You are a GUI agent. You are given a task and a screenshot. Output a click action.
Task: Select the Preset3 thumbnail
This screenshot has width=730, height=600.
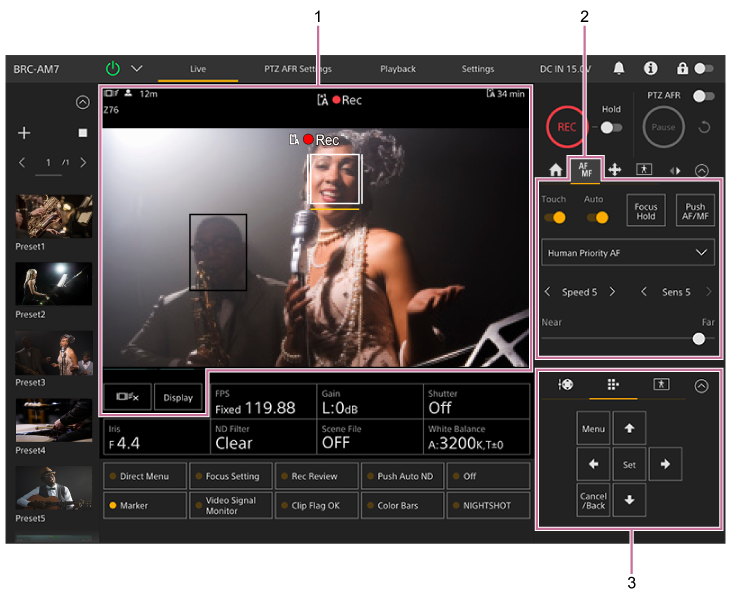[54, 353]
